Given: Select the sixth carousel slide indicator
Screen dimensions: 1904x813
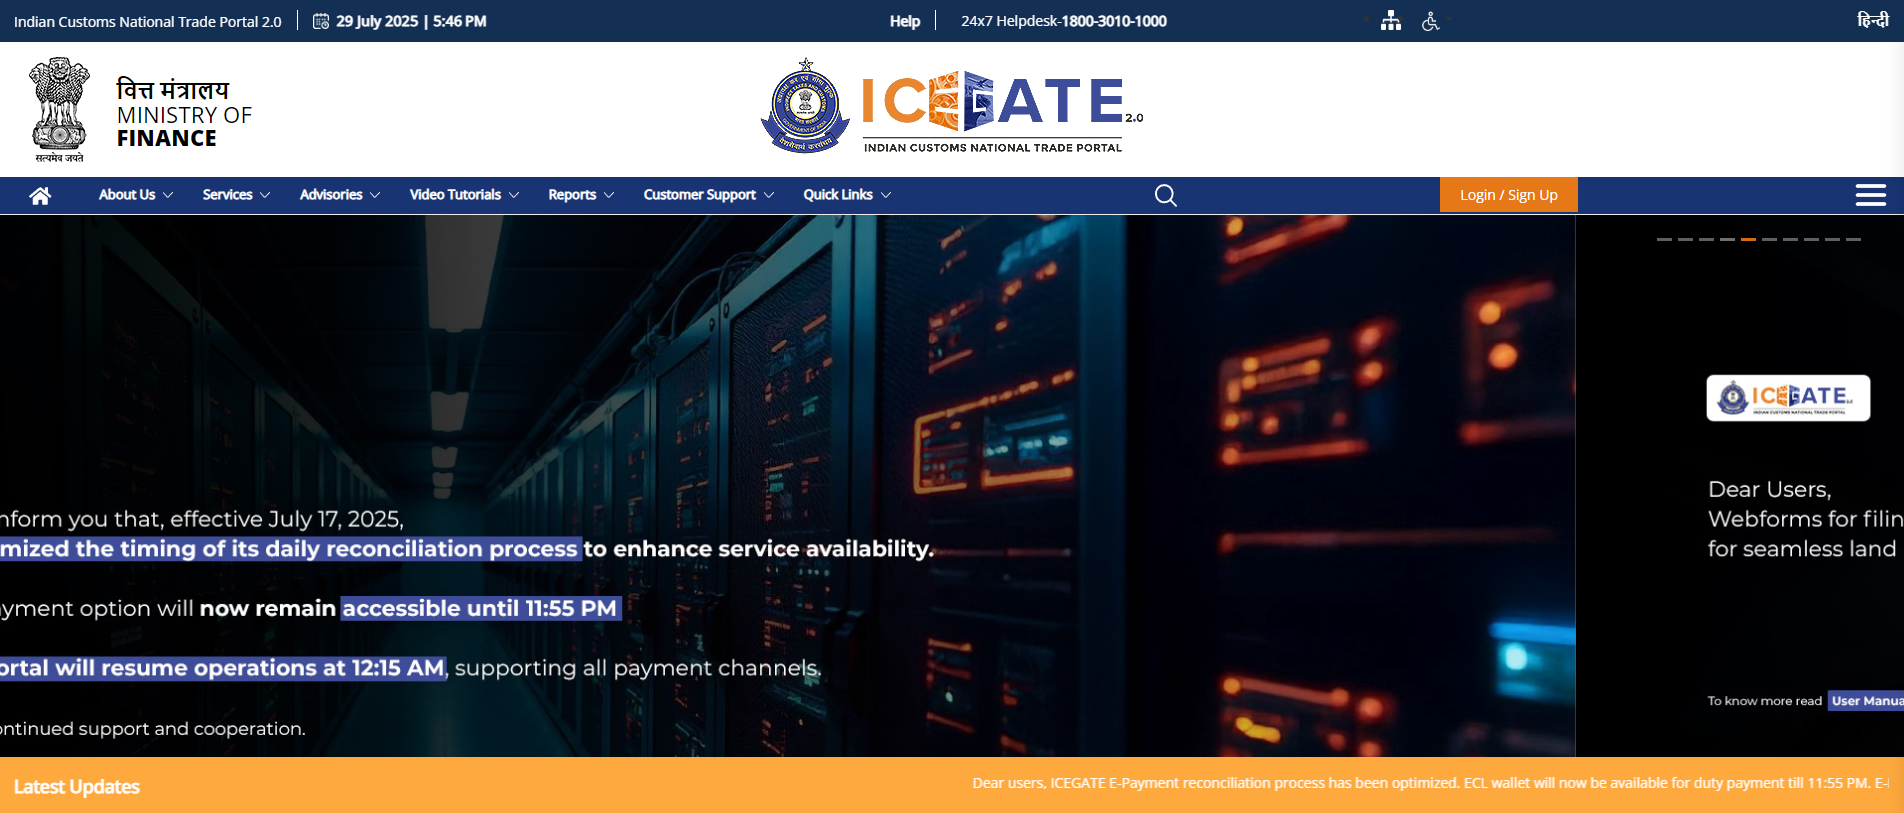Looking at the screenshot, I should click(1769, 240).
